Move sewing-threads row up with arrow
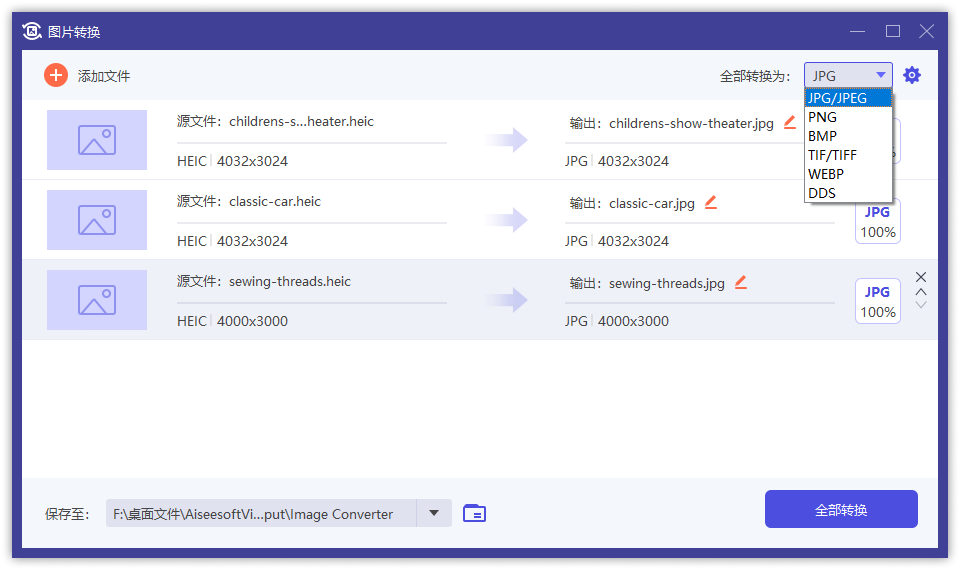 point(921,292)
